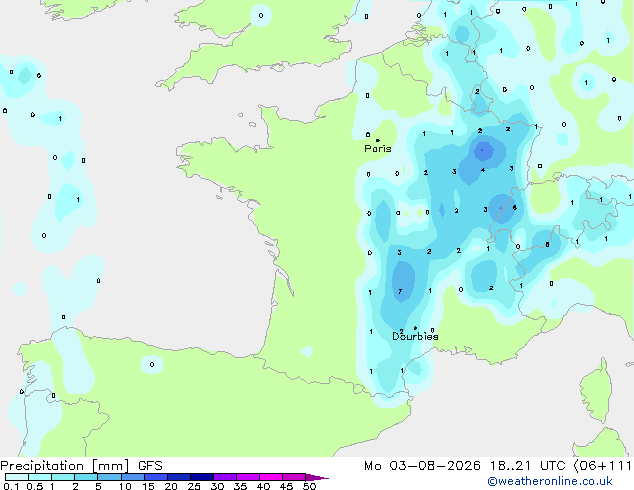The width and height of the screenshot is (634, 490).
Task: Click the '10' legend scale label
Action: pos(125,486)
